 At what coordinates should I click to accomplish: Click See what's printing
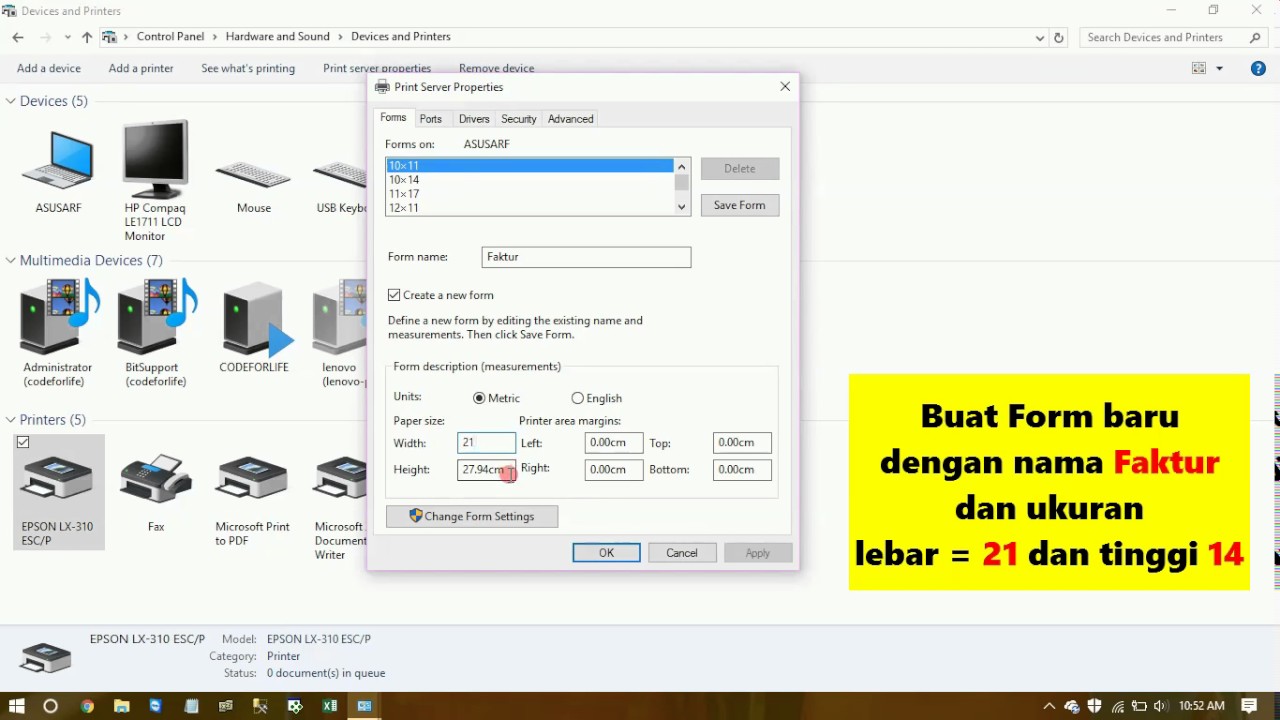248,68
